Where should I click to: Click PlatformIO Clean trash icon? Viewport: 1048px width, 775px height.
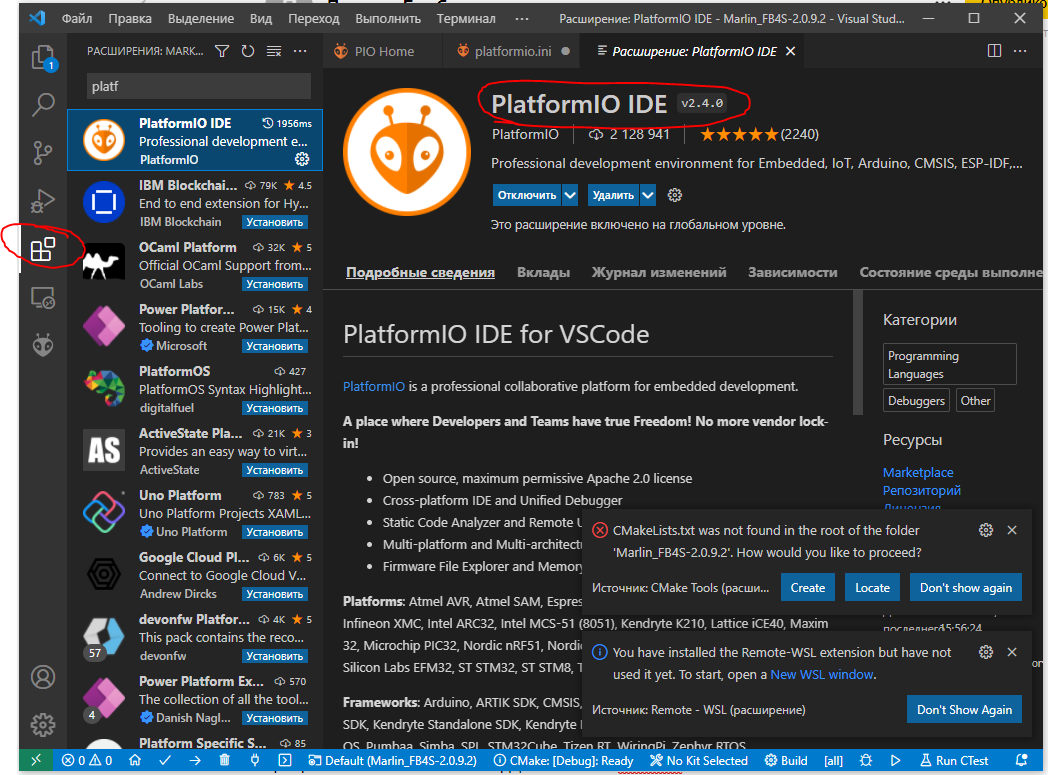(225, 760)
